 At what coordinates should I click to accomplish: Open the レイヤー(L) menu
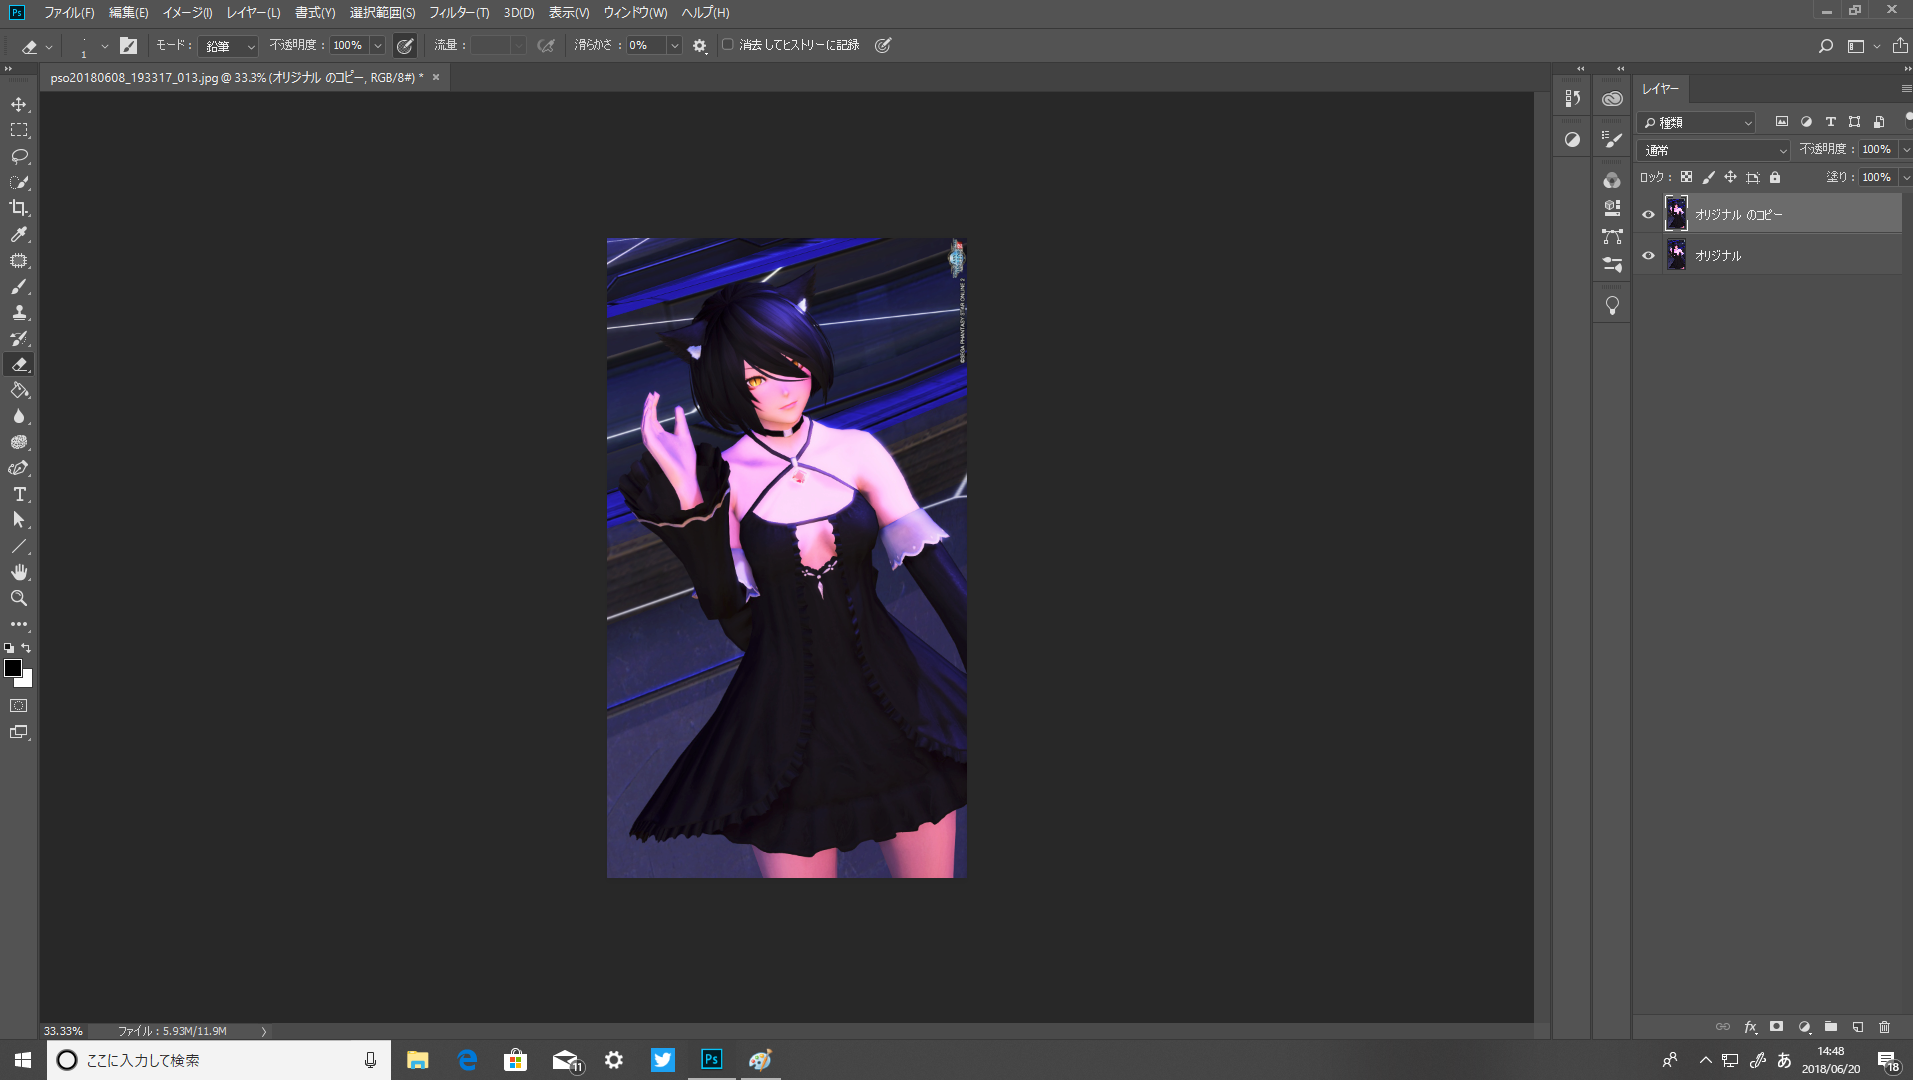253,13
